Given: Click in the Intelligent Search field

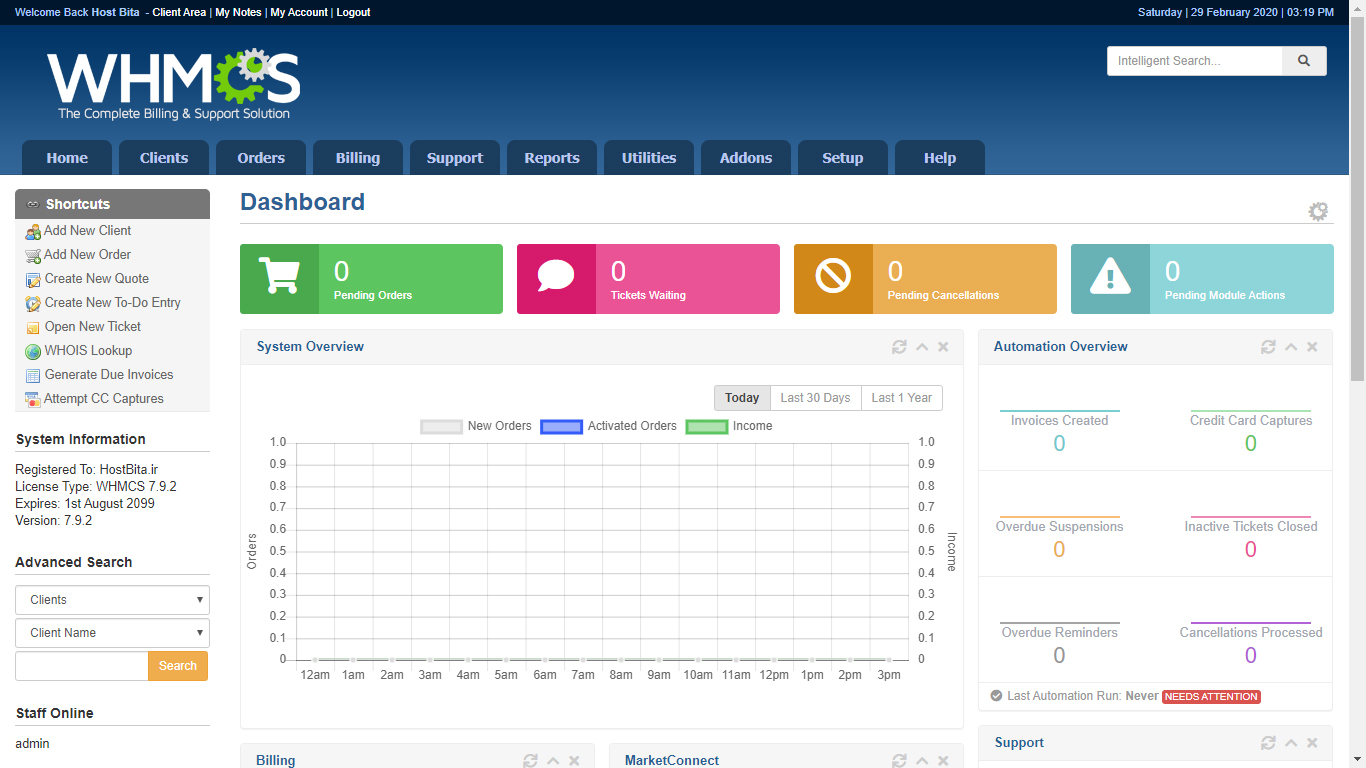Looking at the screenshot, I should tap(1195, 61).
